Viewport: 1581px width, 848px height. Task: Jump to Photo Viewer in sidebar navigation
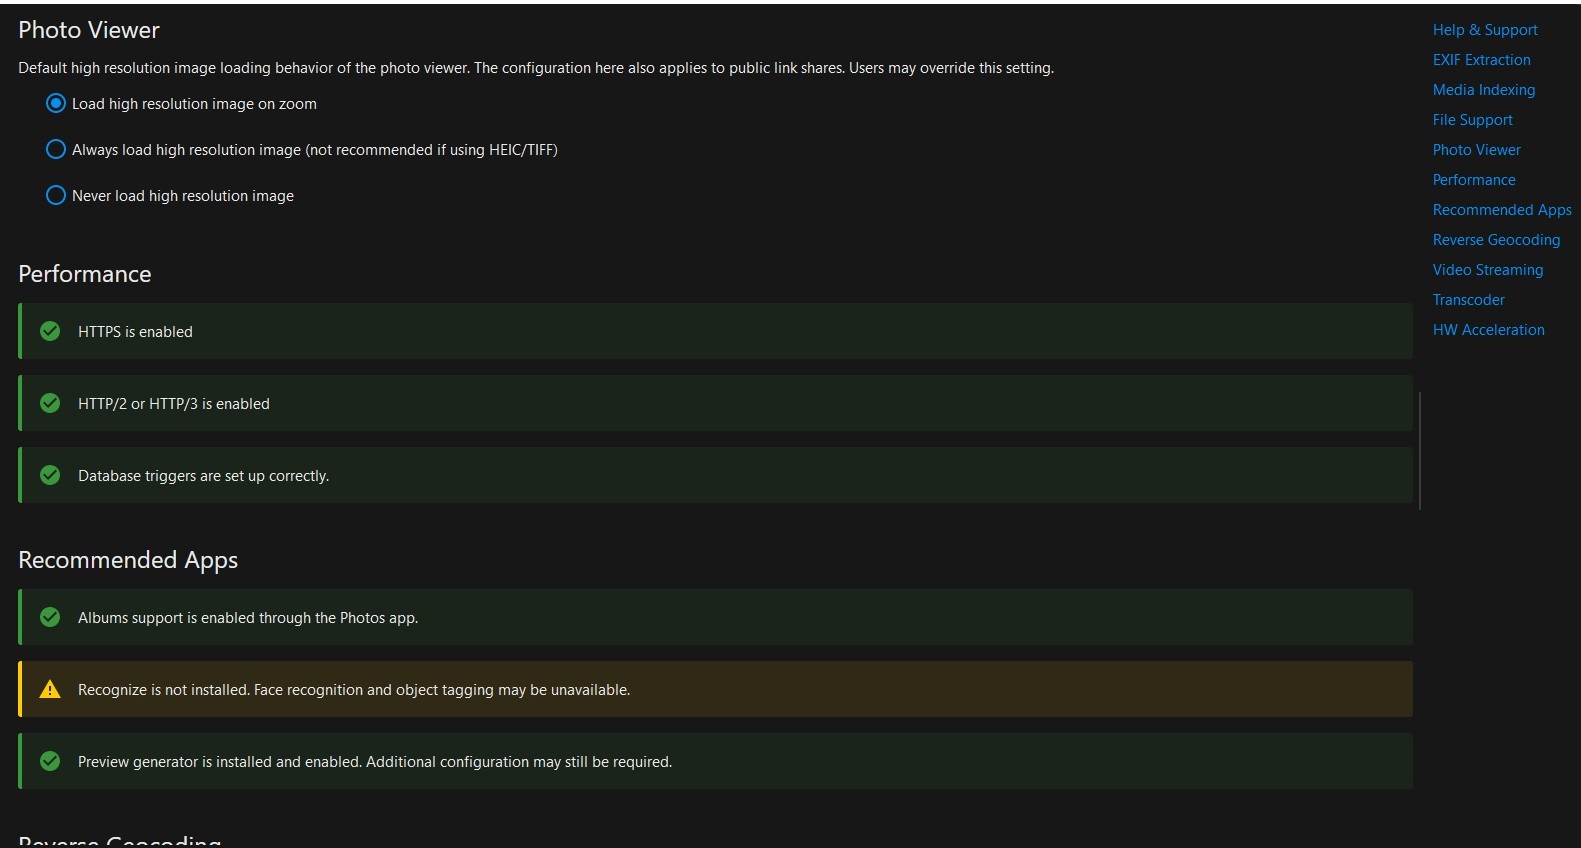pos(1476,150)
